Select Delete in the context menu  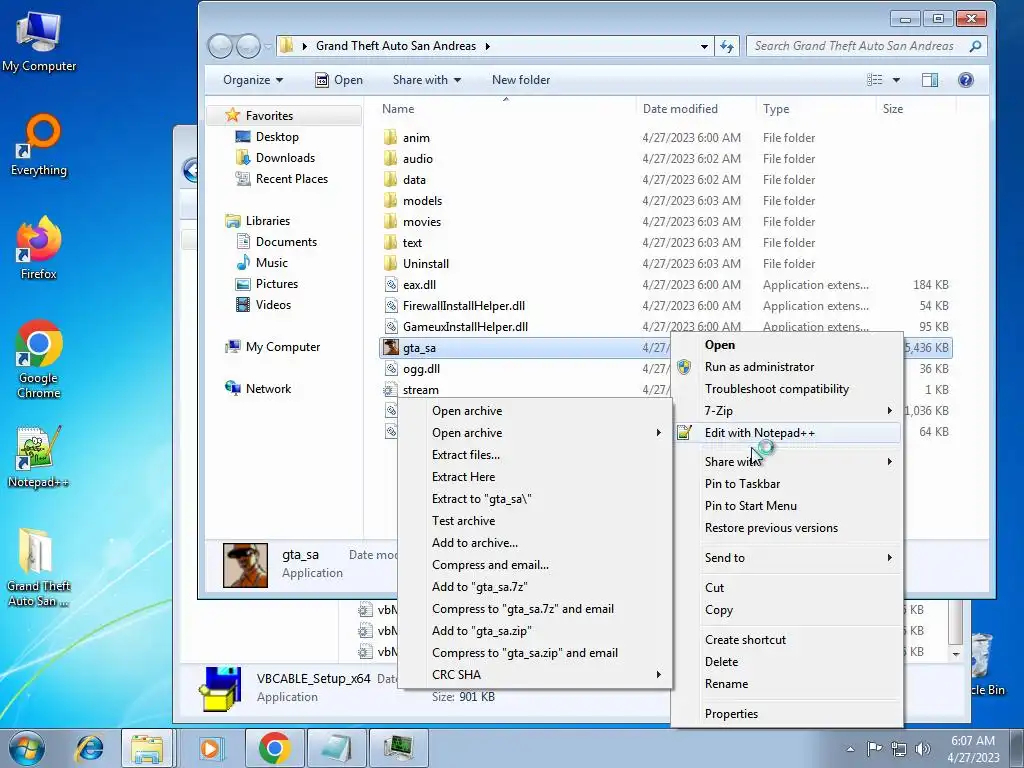[x=788, y=662]
